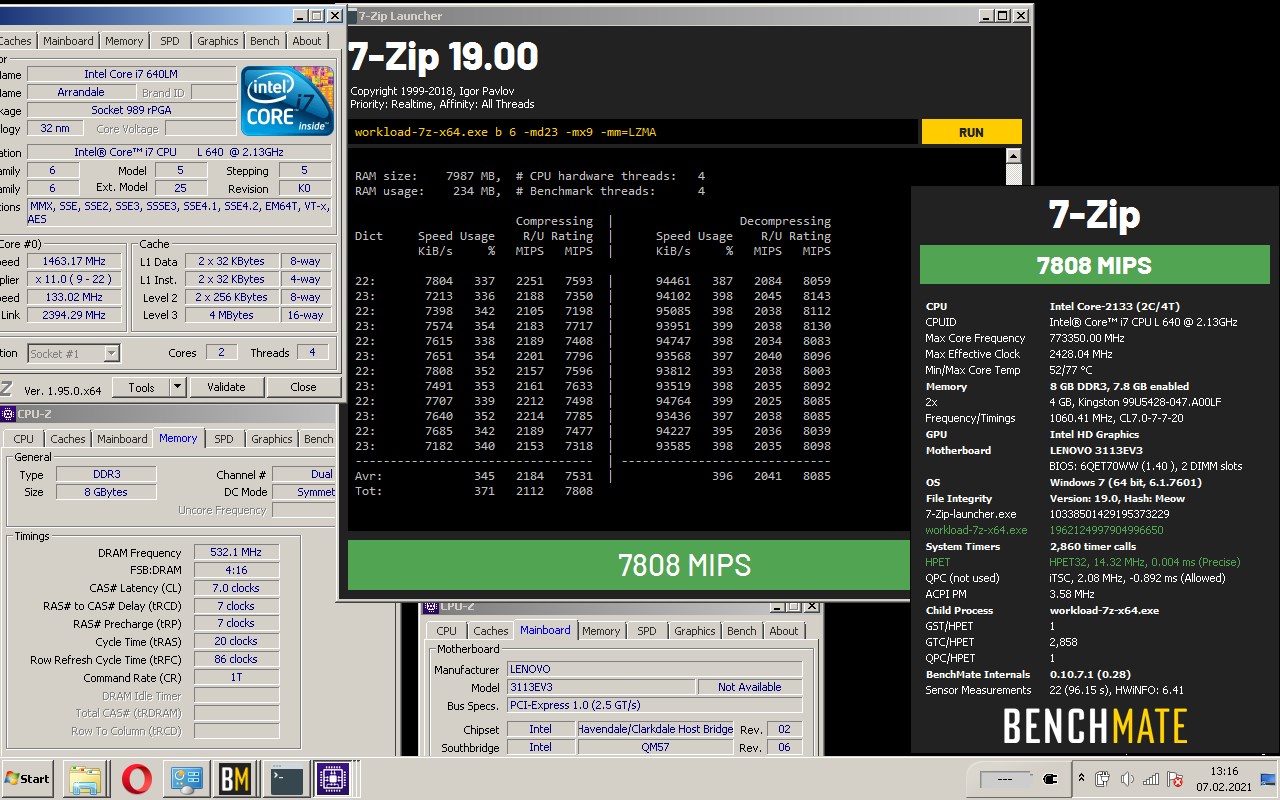This screenshot has height=800, width=1280.
Task: Click the 'LENOVO' manufacturer field
Action: [x=654, y=669]
